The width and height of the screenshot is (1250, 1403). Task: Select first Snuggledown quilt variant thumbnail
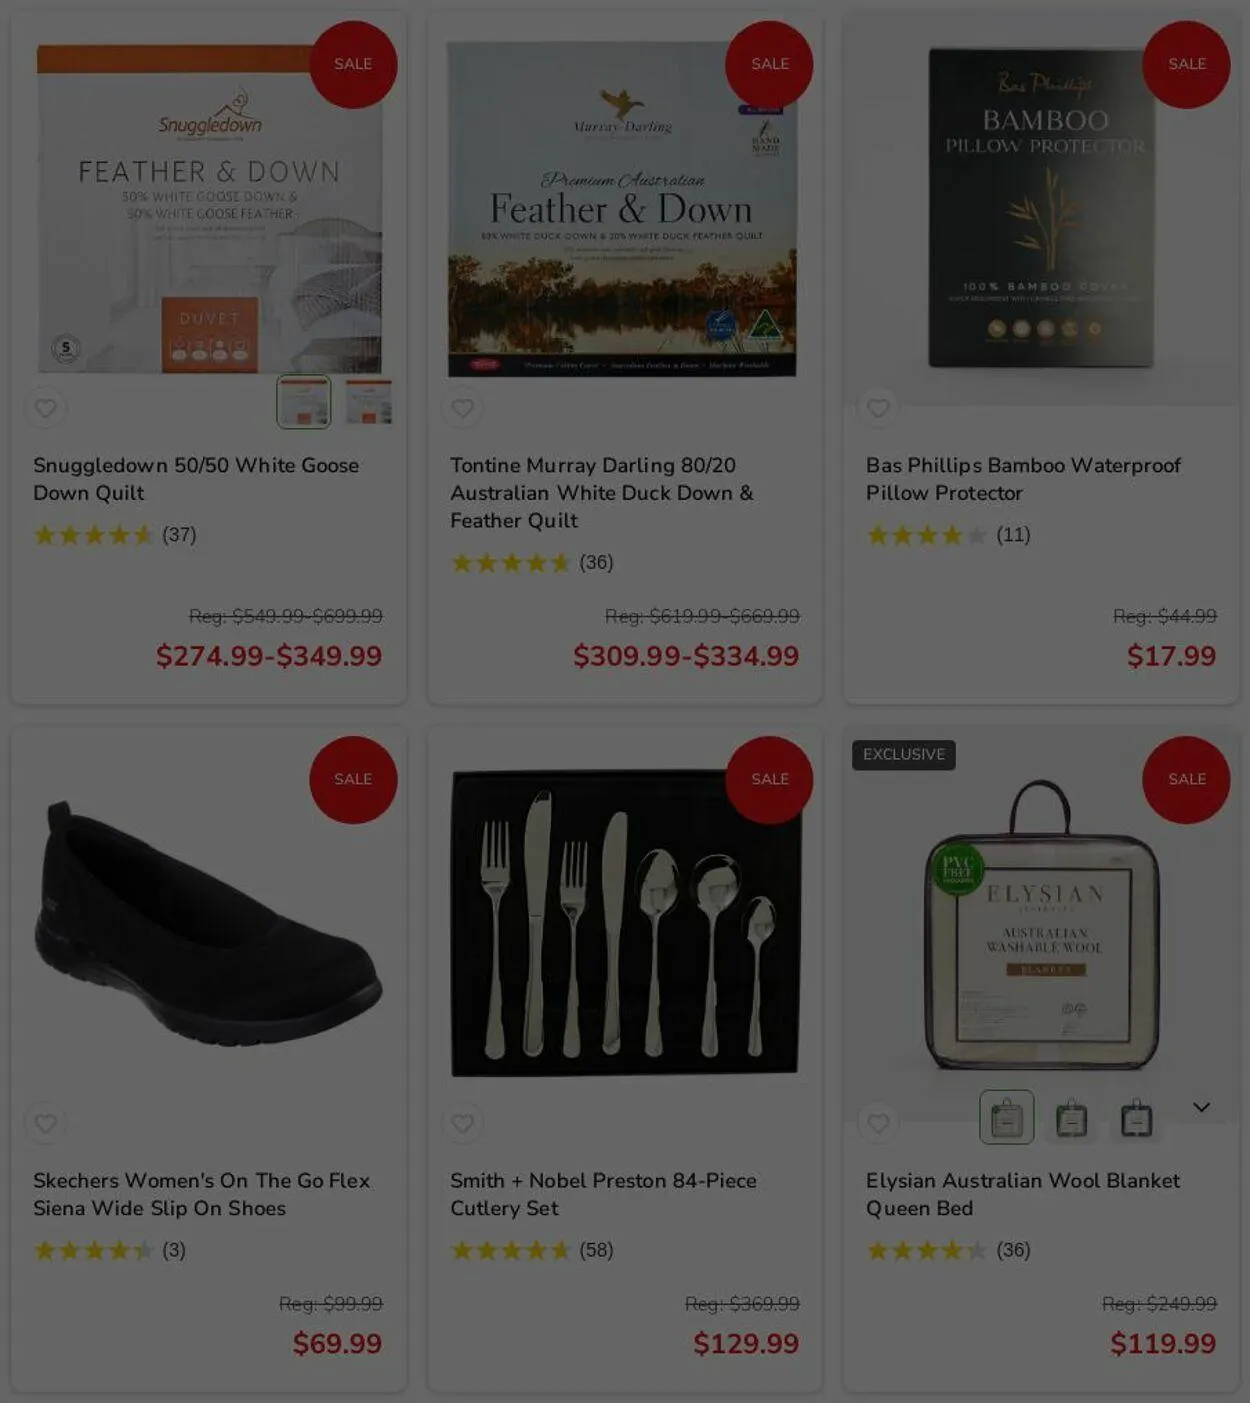click(304, 402)
